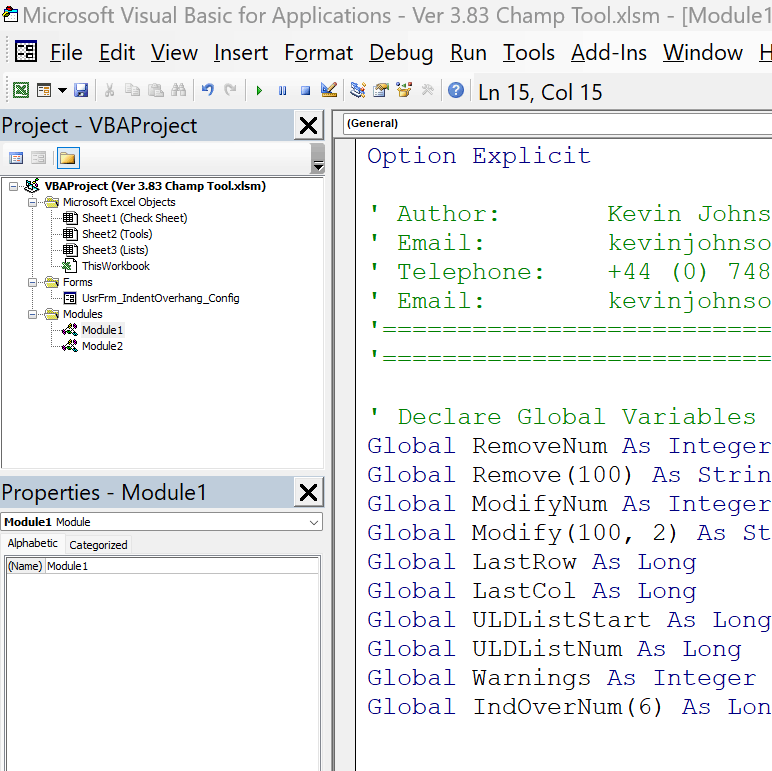Select the Microsoft Excel Objects folder label

(x=119, y=202)
